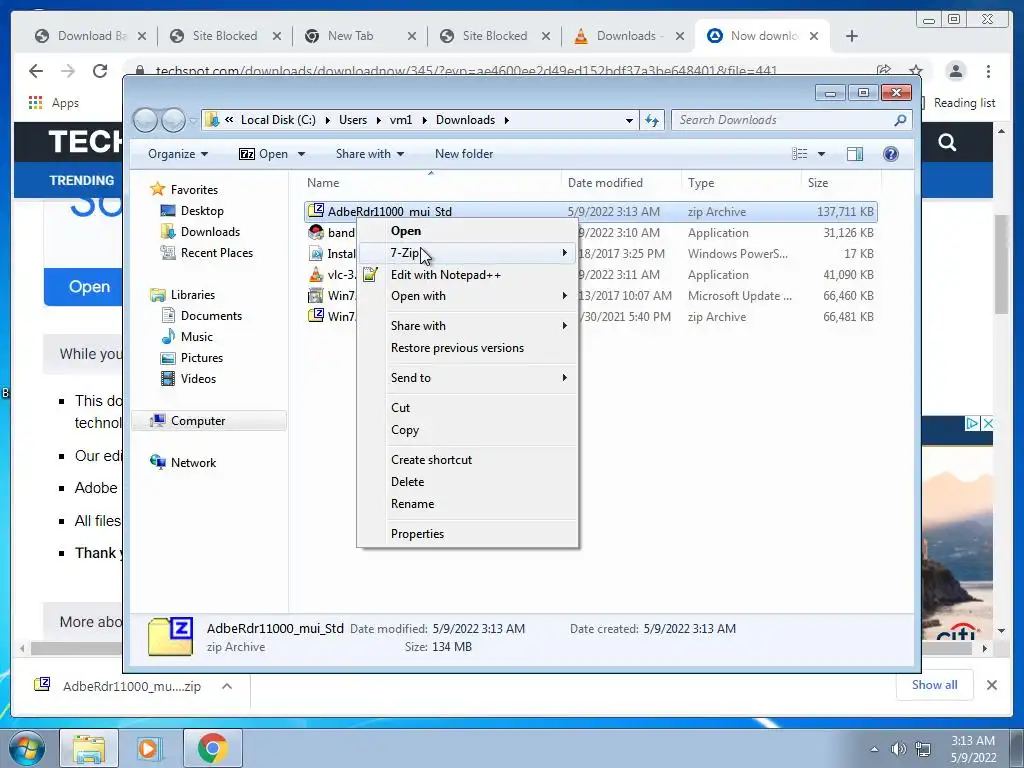
Task: Choose Share with in the context menu
Action: pos(467,326)
